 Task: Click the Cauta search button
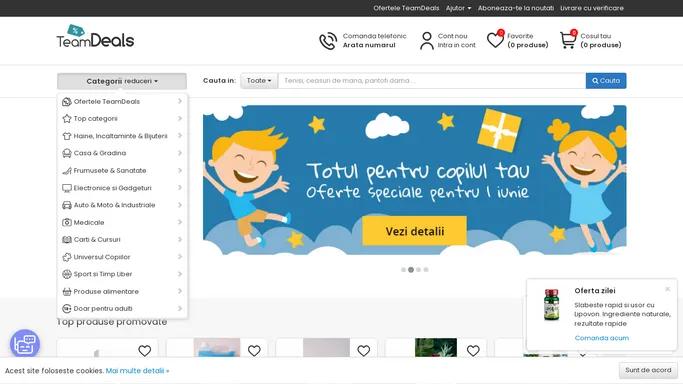[x=606, y=81]
